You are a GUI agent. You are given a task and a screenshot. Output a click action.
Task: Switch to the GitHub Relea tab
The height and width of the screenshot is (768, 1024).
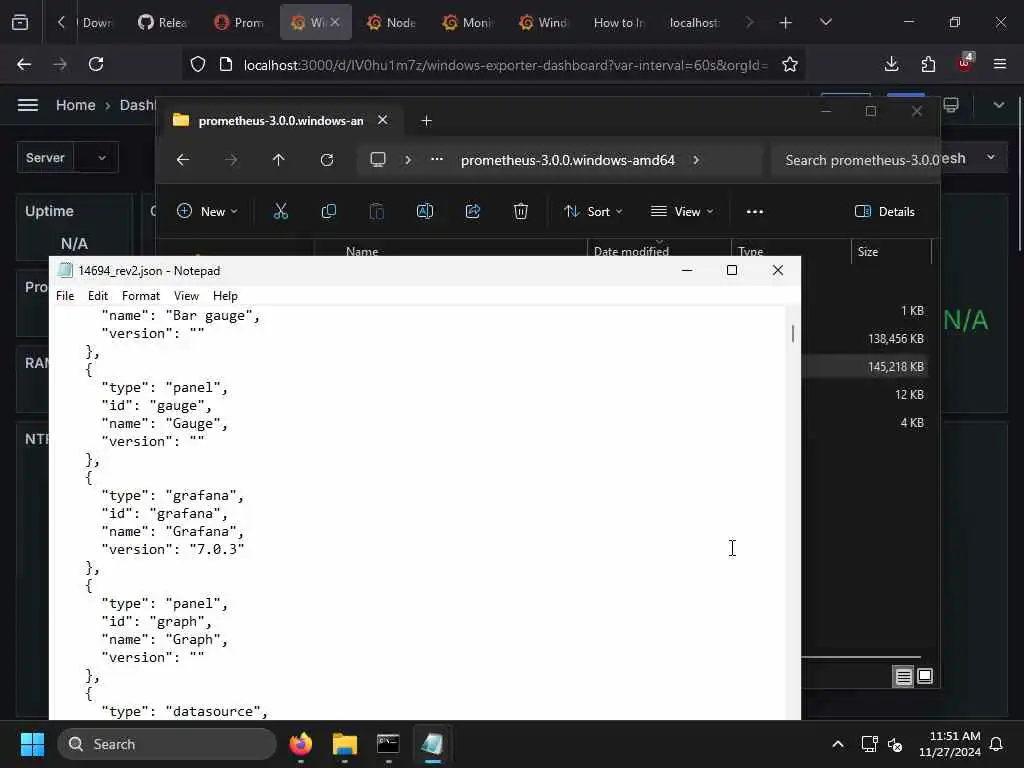pyautogui.click(x=163, y=23)
